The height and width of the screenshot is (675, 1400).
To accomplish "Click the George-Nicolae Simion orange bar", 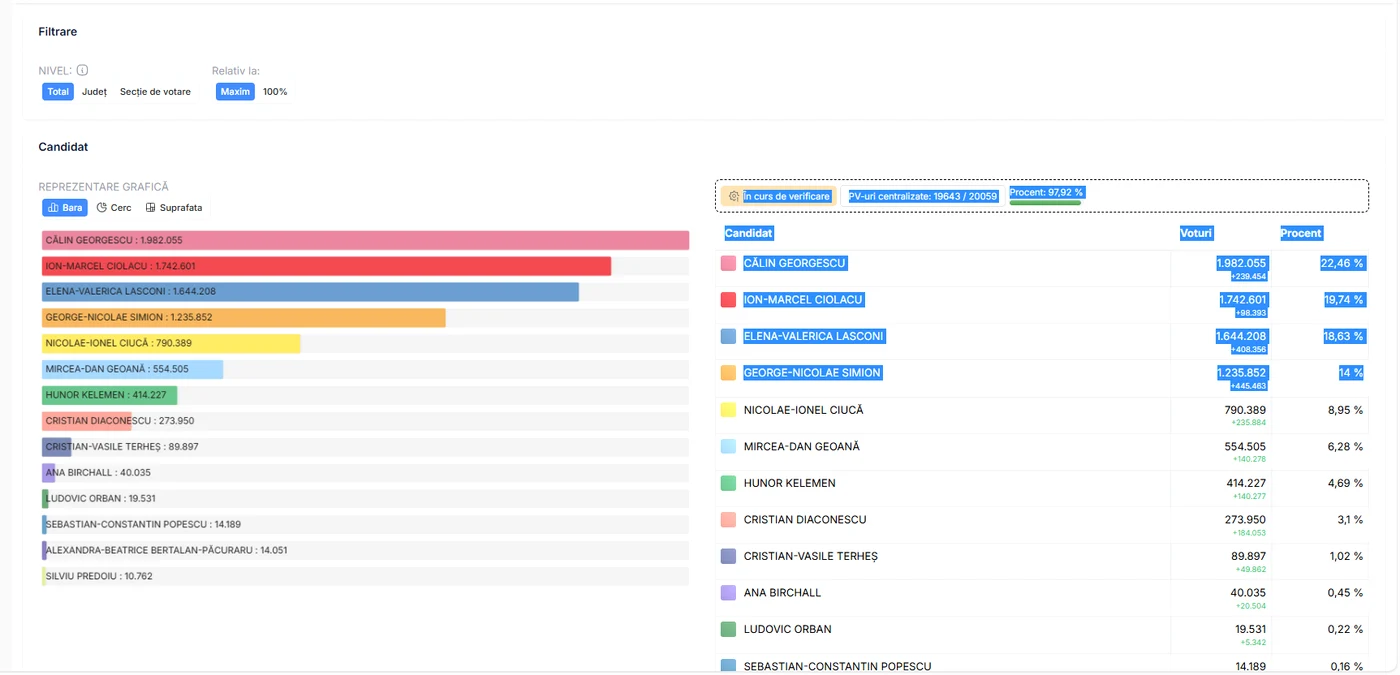I will point(243,318).
